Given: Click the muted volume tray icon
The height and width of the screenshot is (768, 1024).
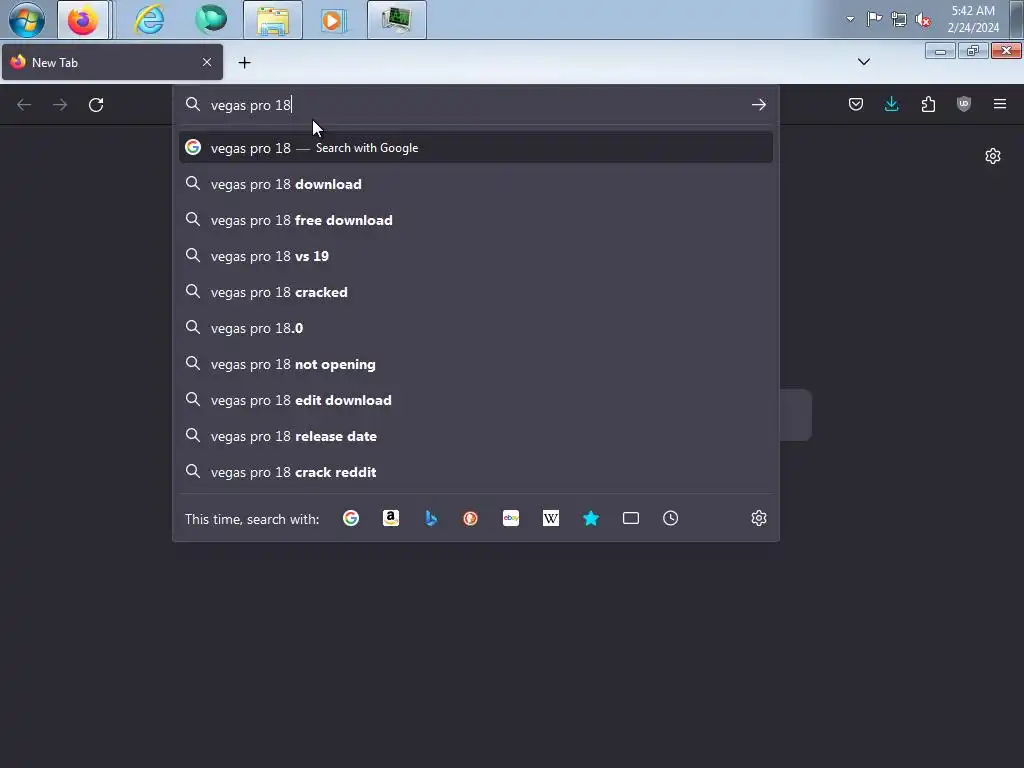Looking at the screenshot, I should [x=923, y=20].
